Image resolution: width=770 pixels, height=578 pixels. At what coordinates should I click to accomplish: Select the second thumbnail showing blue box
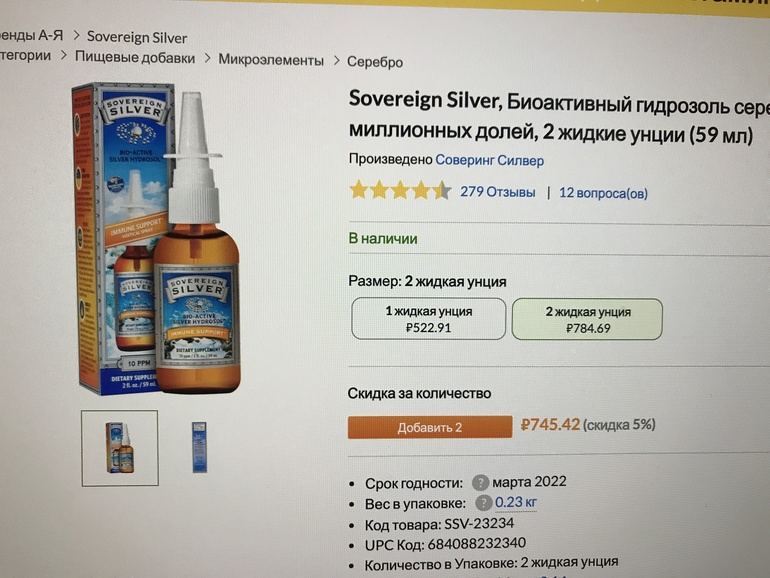pos(199,447)
